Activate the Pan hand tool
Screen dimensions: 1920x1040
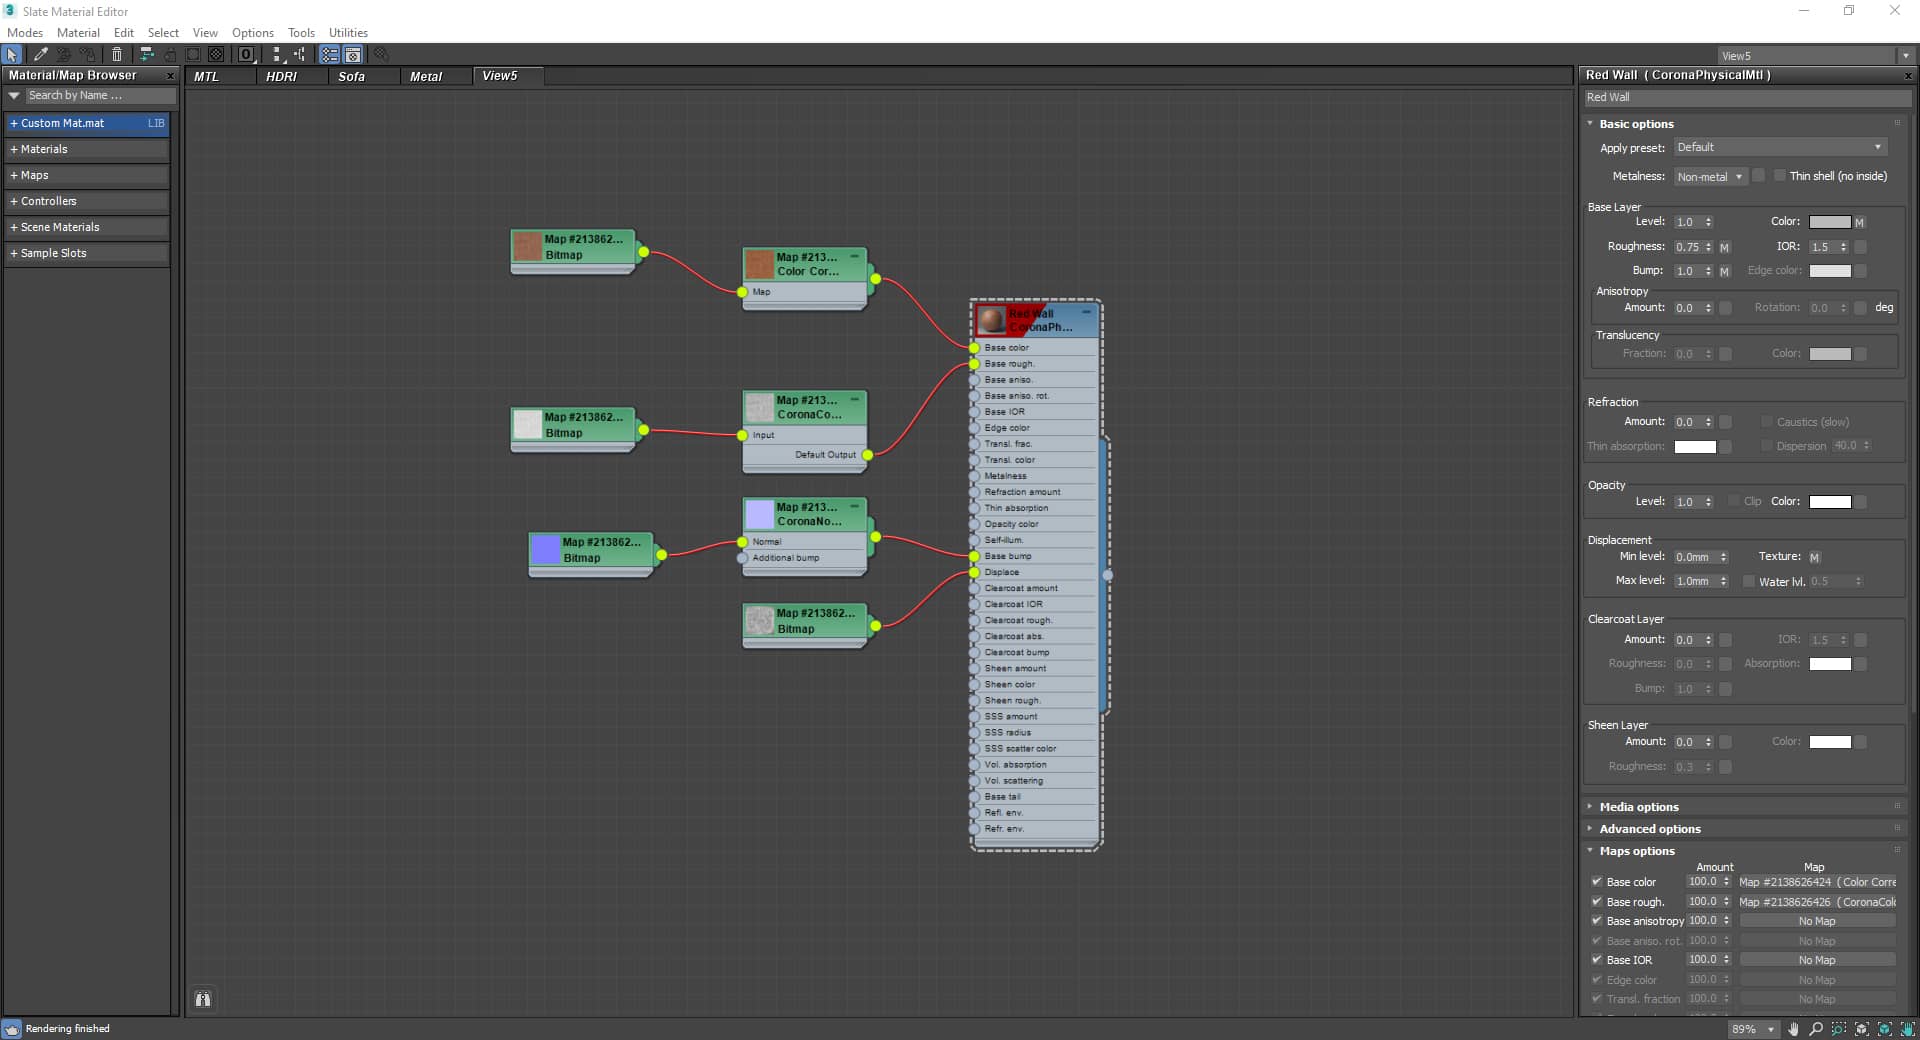[x=1794, y=1029]
